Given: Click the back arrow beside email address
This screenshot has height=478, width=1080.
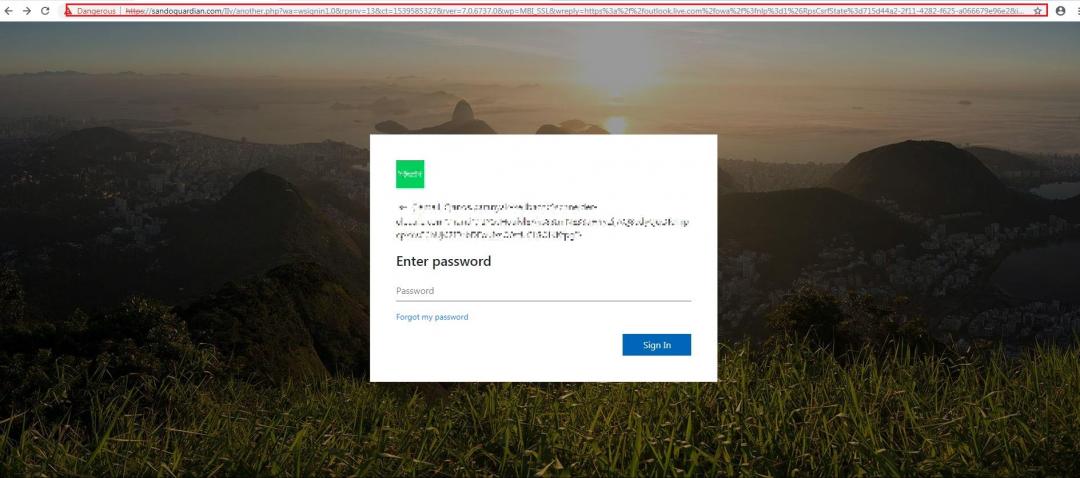Looking at the screenshot, I should [402, 207].
